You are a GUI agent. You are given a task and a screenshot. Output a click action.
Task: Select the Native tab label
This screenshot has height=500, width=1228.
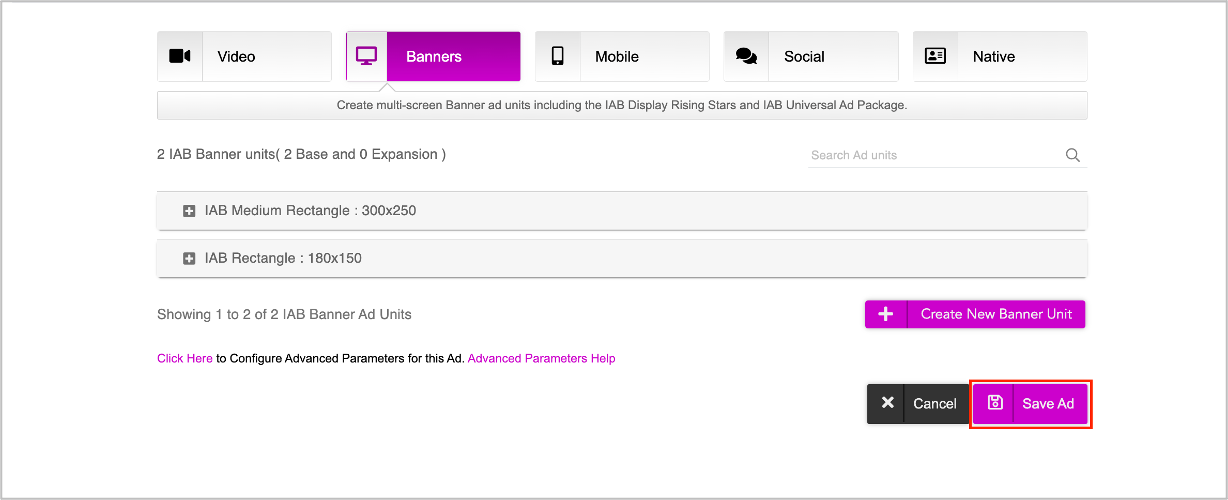point(994,57)
